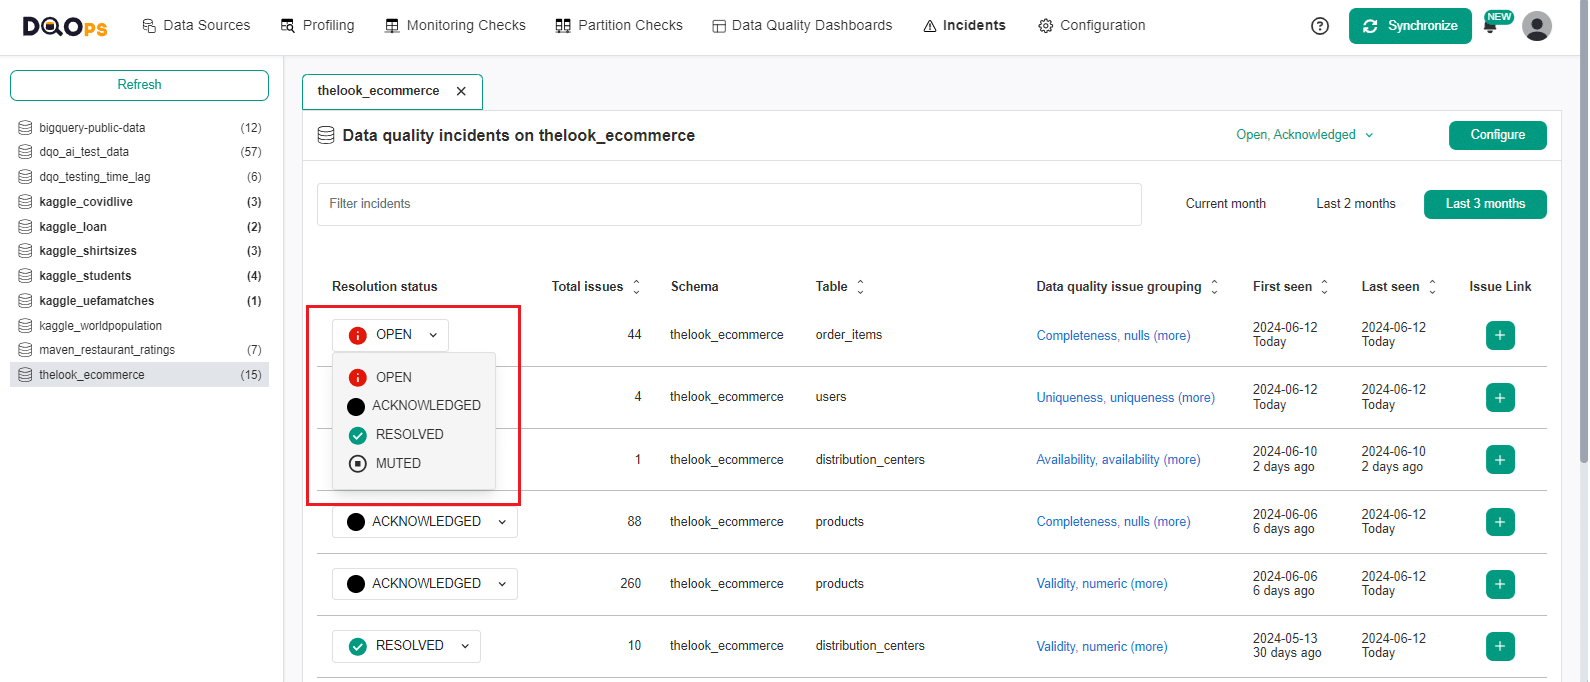Open Availability, availability (more) link
The height and width of the screenshot is (682, 1590).
coord(1118,460)
